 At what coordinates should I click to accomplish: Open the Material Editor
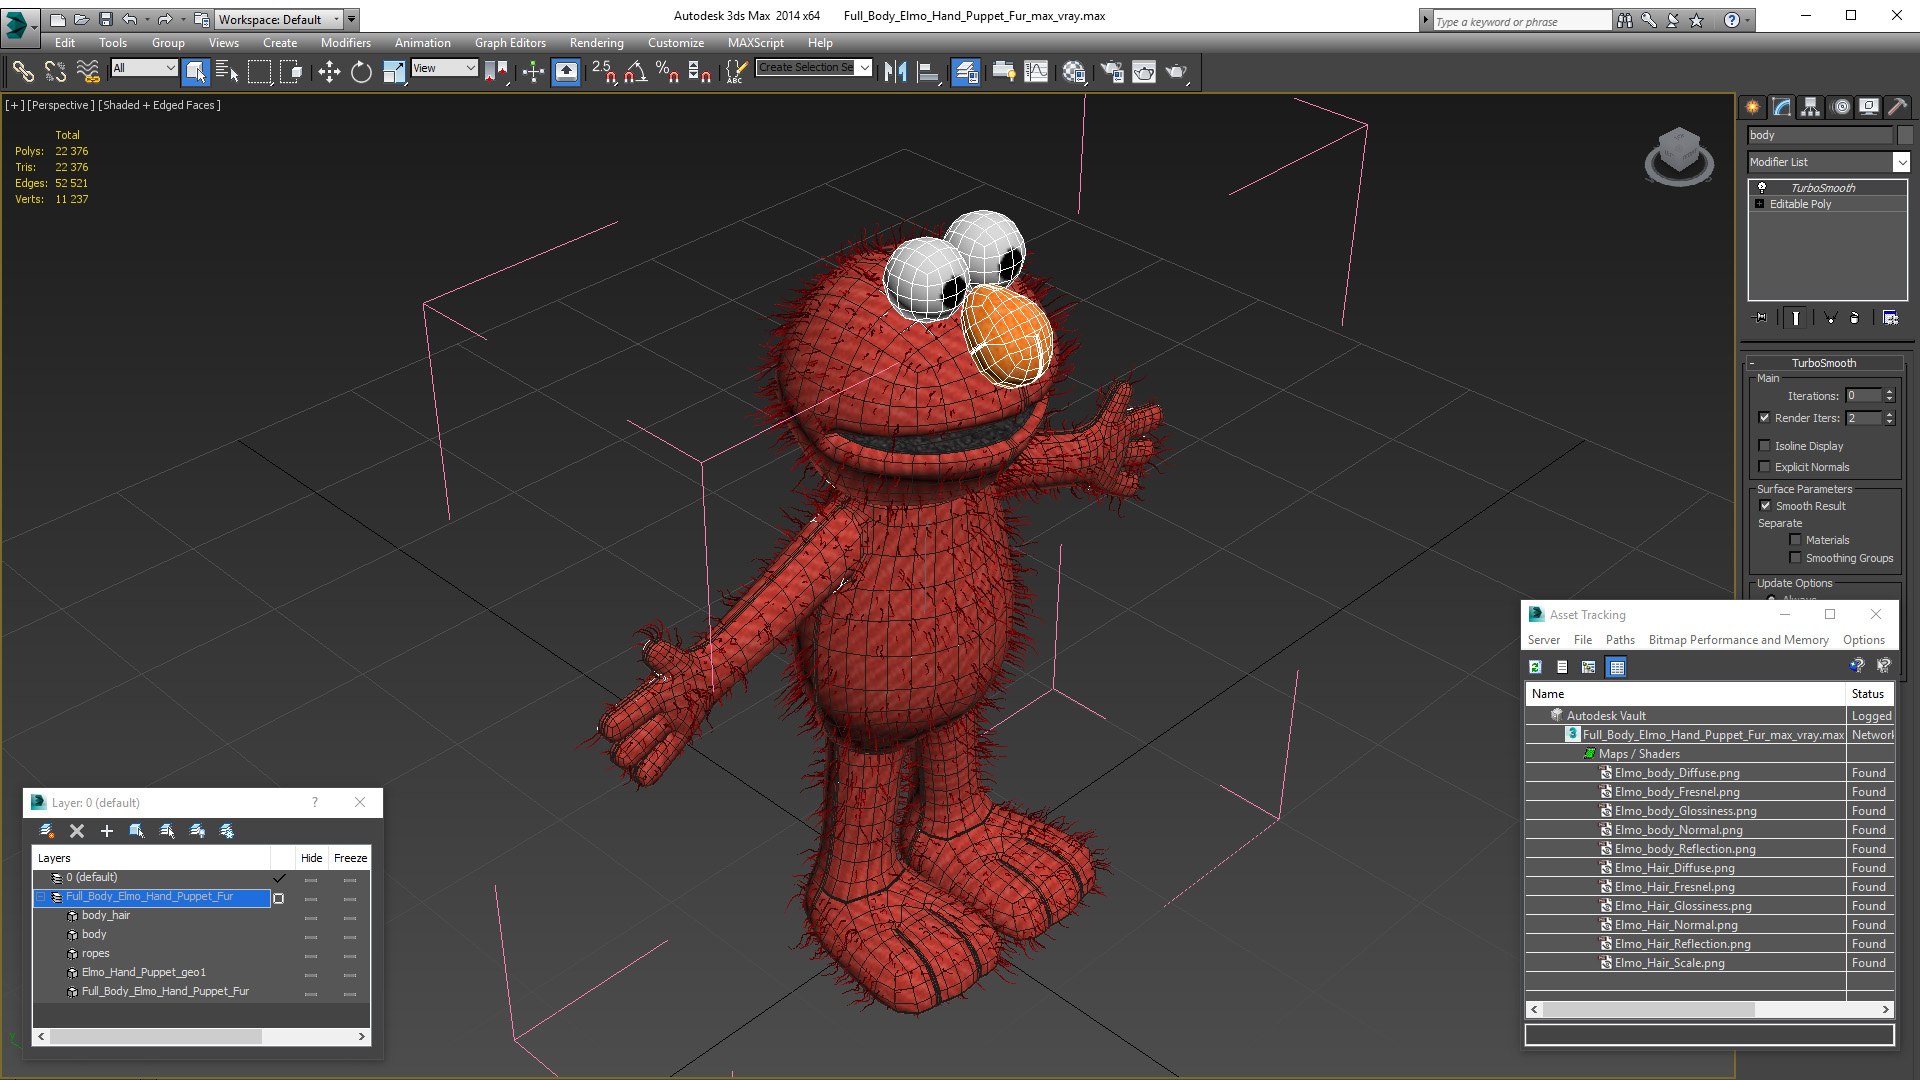click(1074, 71)
